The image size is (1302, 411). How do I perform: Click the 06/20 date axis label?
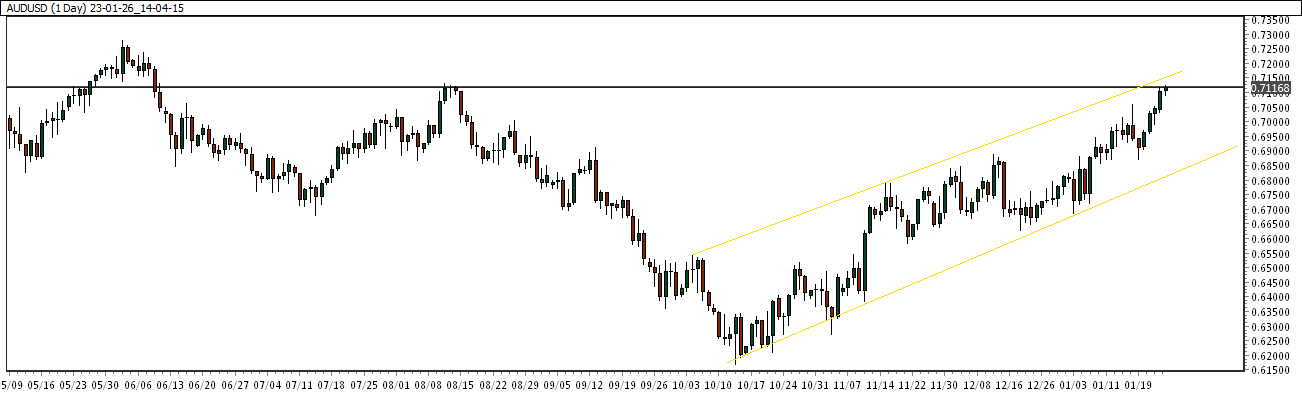coord(204,384)
